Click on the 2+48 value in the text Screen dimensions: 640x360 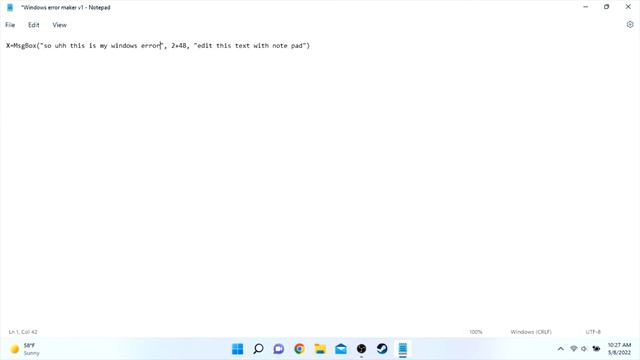(180, 46)
